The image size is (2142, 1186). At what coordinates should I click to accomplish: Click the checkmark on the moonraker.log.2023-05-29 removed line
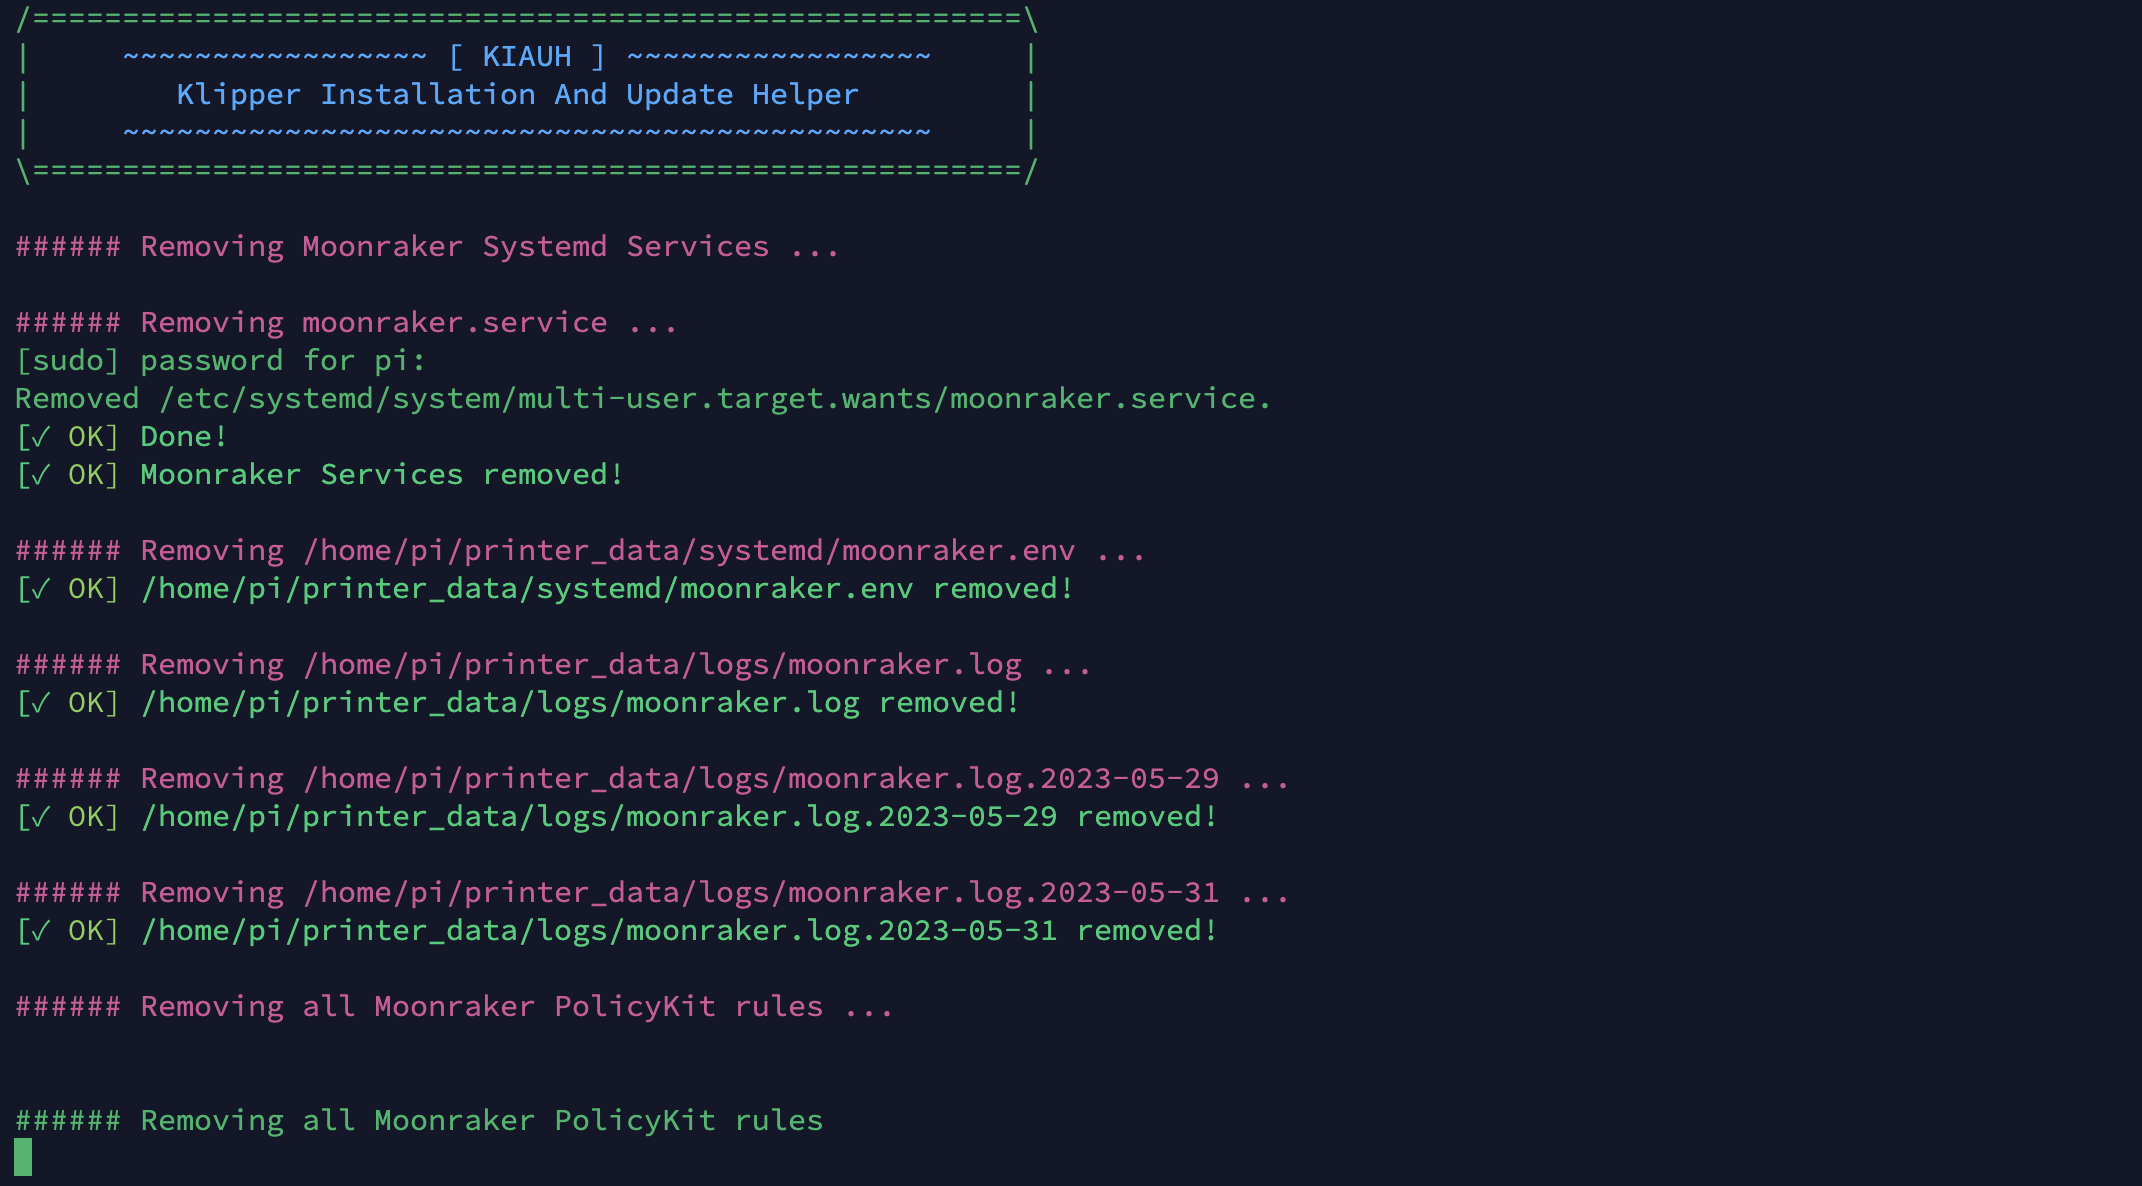pyautogui.click(x=40, y=817)
